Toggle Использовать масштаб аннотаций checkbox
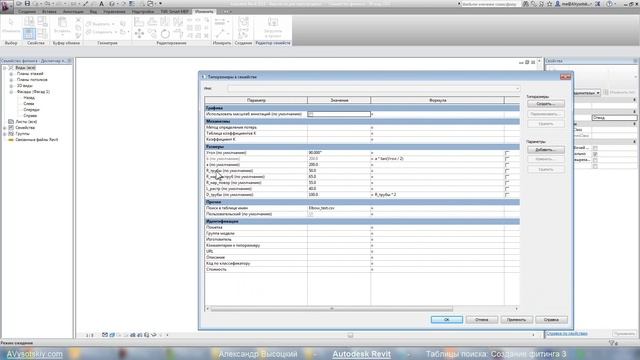Image resolution: width=640 pixels, height=360 pixels. tap(311, 114)
